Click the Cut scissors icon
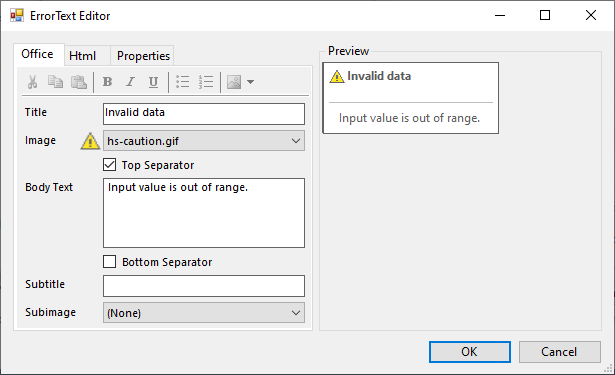Screen dimensions: 615x375 click(33, 82)
